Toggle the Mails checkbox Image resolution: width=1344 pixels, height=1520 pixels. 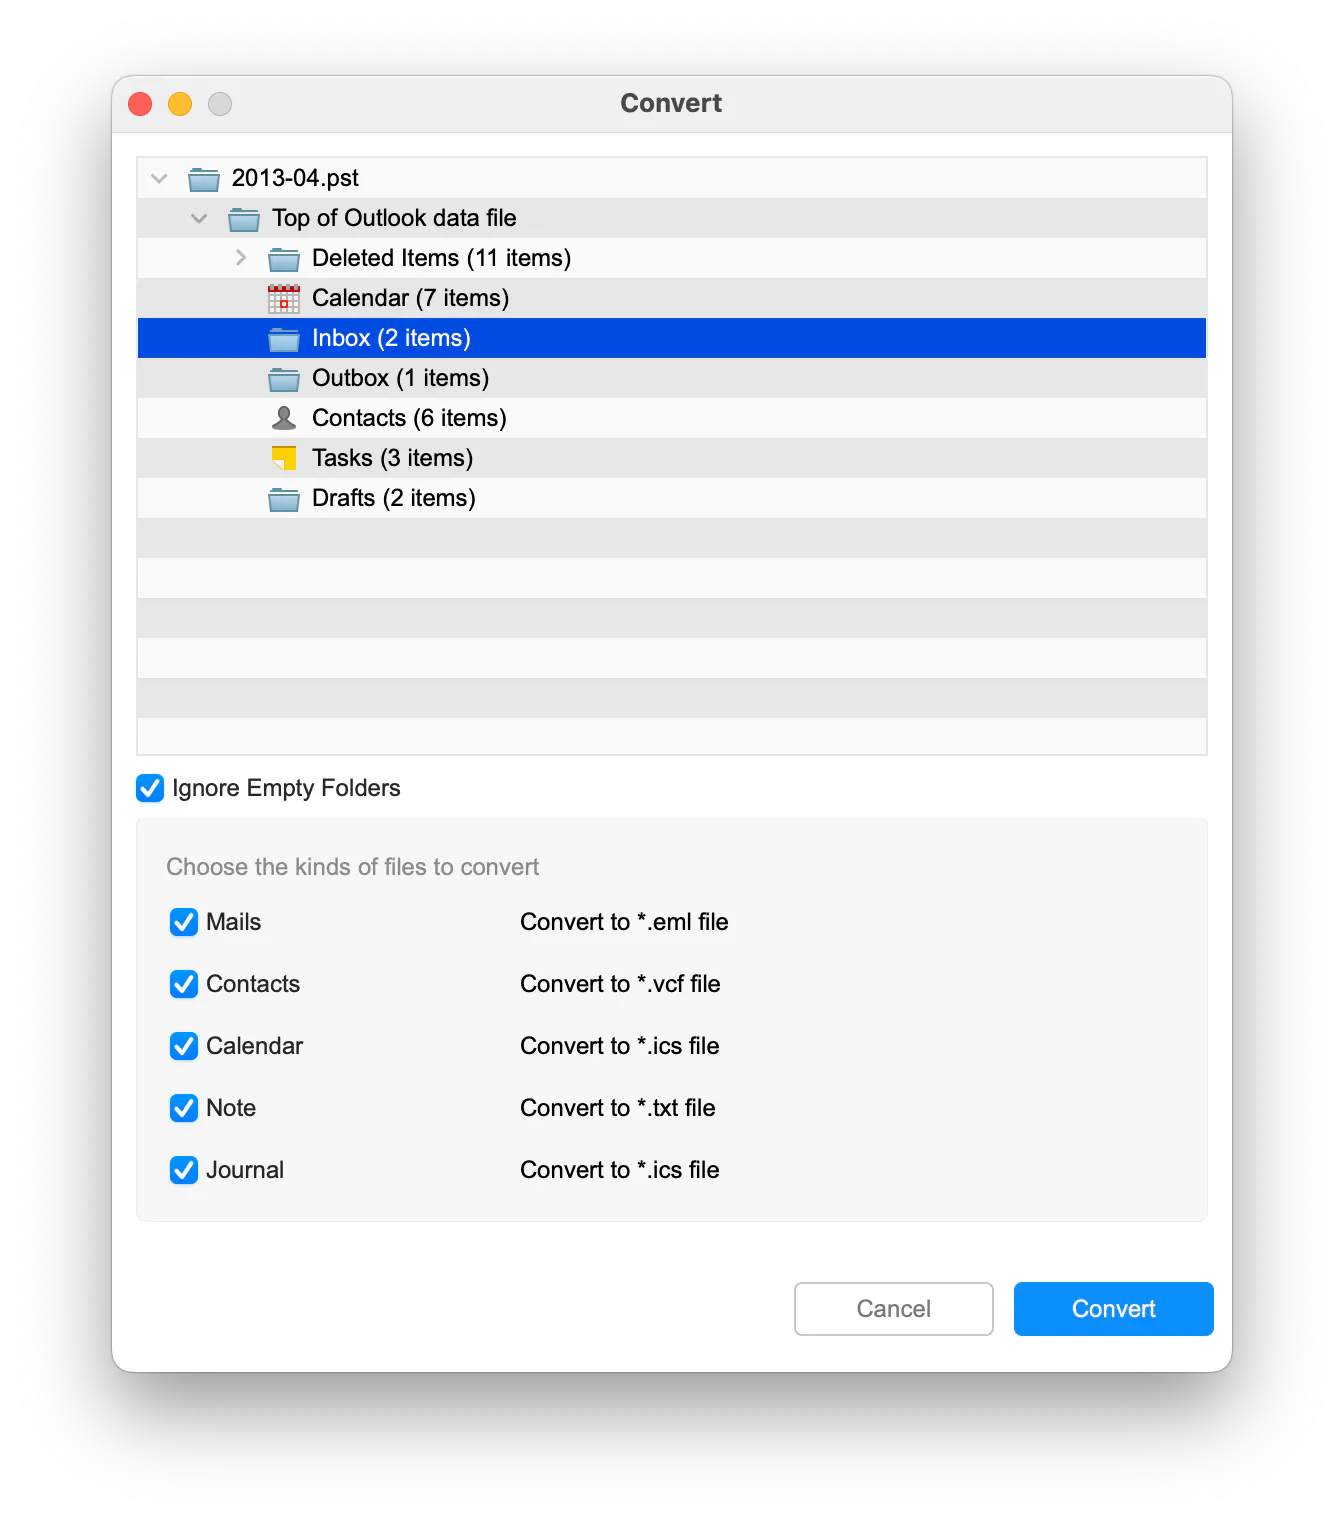[184, 922]
